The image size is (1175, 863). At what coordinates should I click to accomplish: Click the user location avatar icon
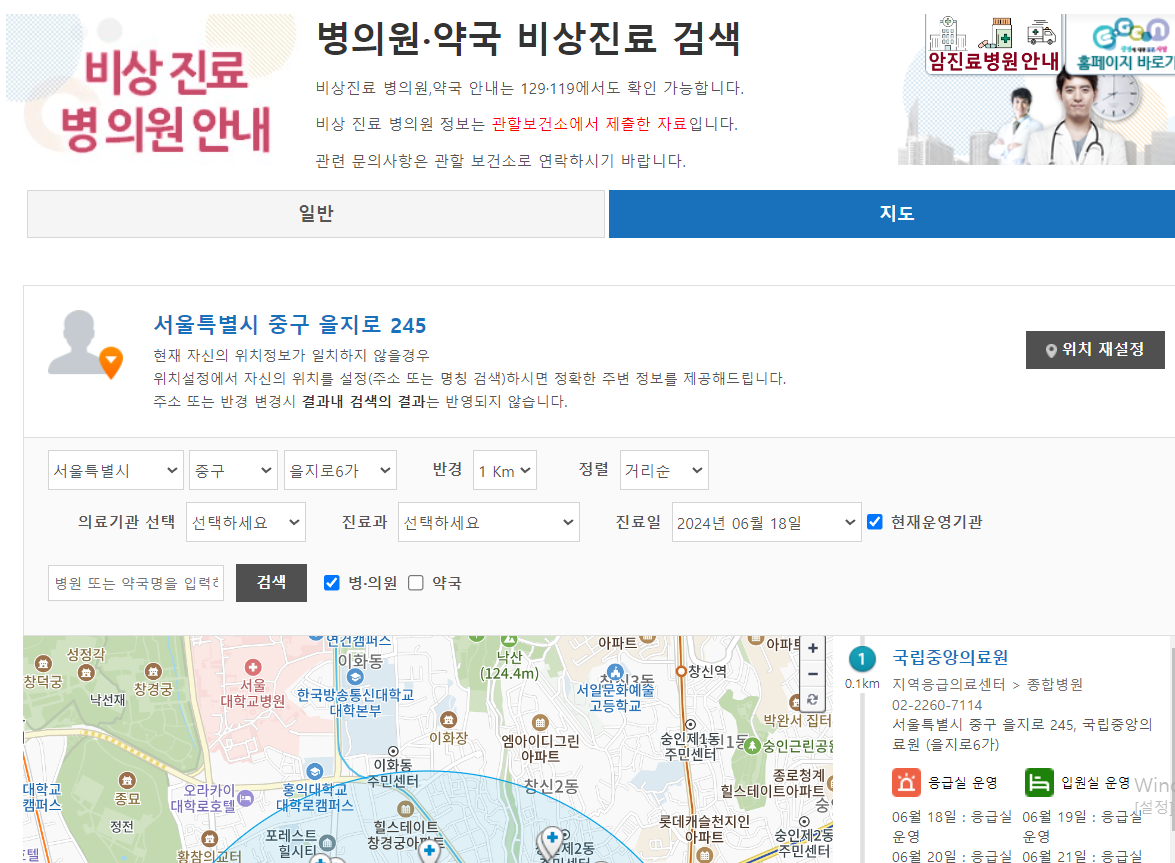(x=84, y=344)
